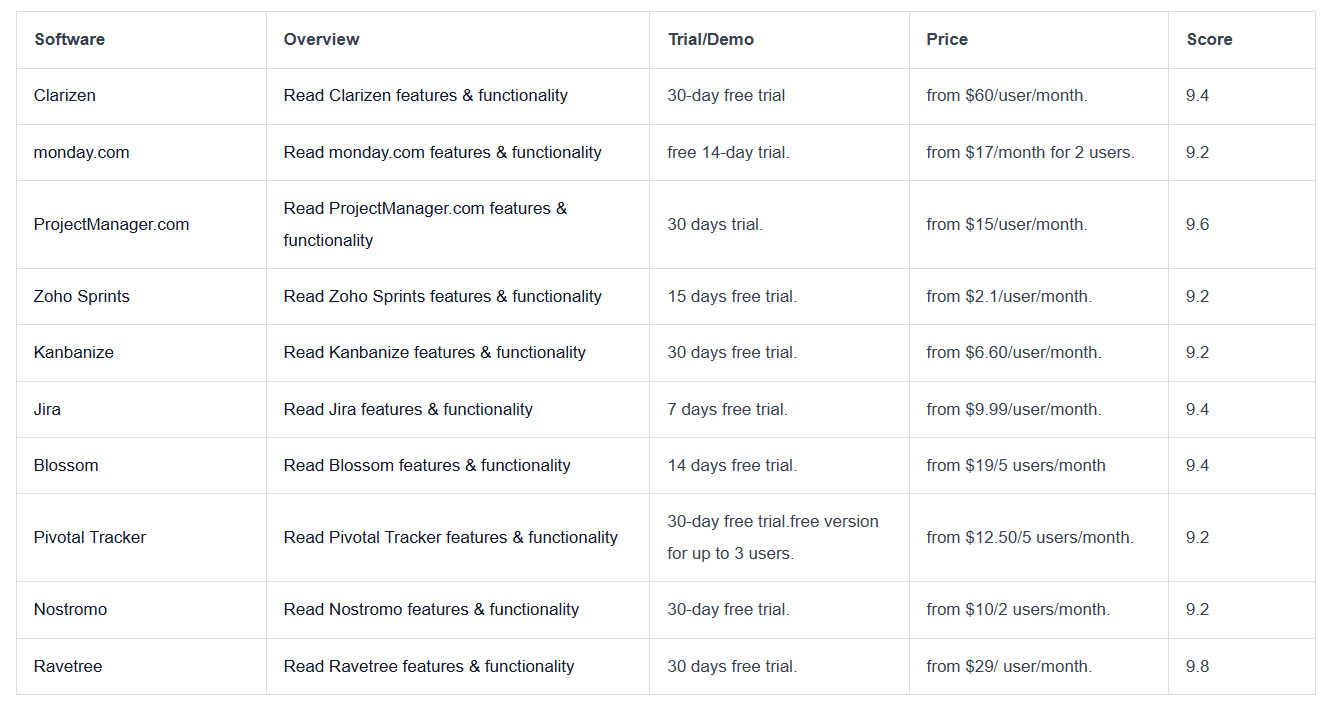Open Read Clarizen features & functionality link
This screenshot has height=710, width=1337.
(425, 96)
